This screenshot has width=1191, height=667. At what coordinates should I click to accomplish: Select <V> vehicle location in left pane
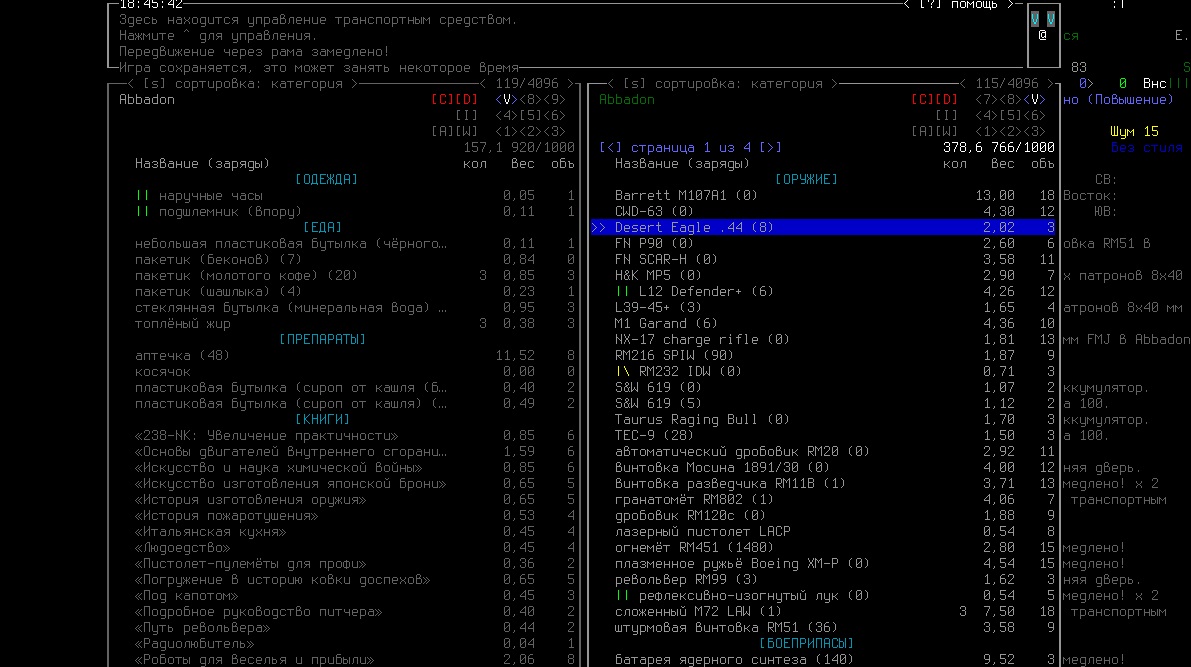507,100
